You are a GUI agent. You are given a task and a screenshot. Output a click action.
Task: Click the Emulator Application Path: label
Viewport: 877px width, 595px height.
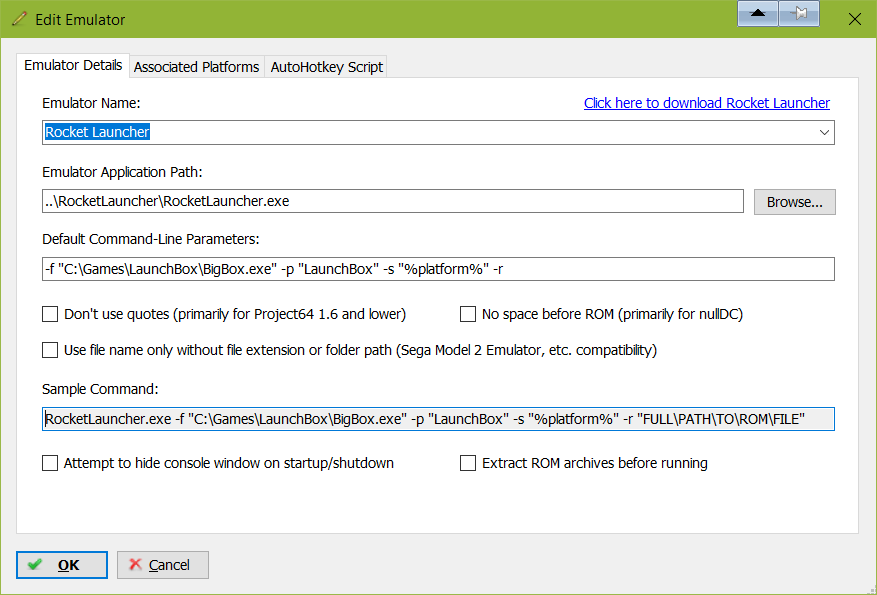[x=122, y=172]
